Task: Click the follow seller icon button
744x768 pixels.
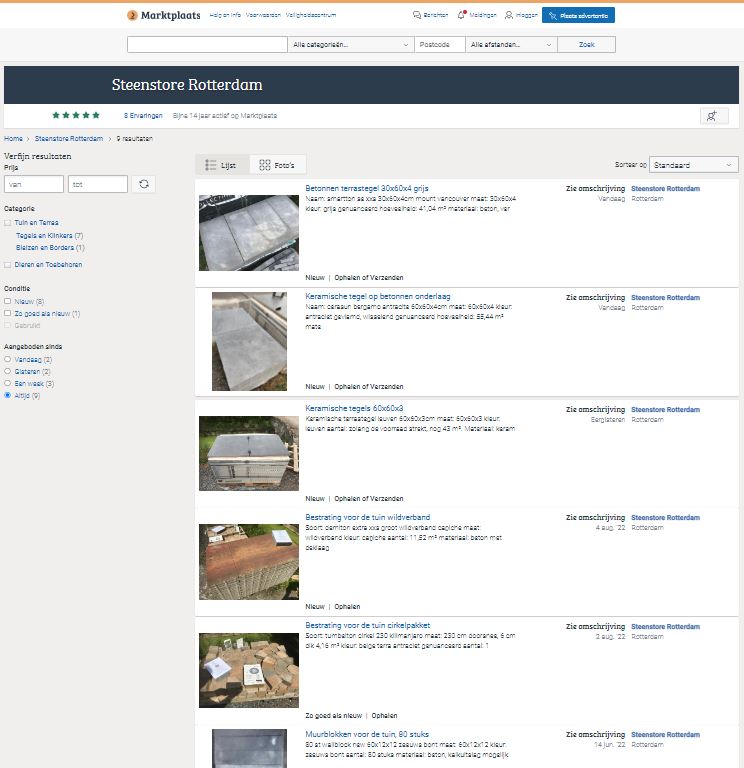Action: coord(714,116)
